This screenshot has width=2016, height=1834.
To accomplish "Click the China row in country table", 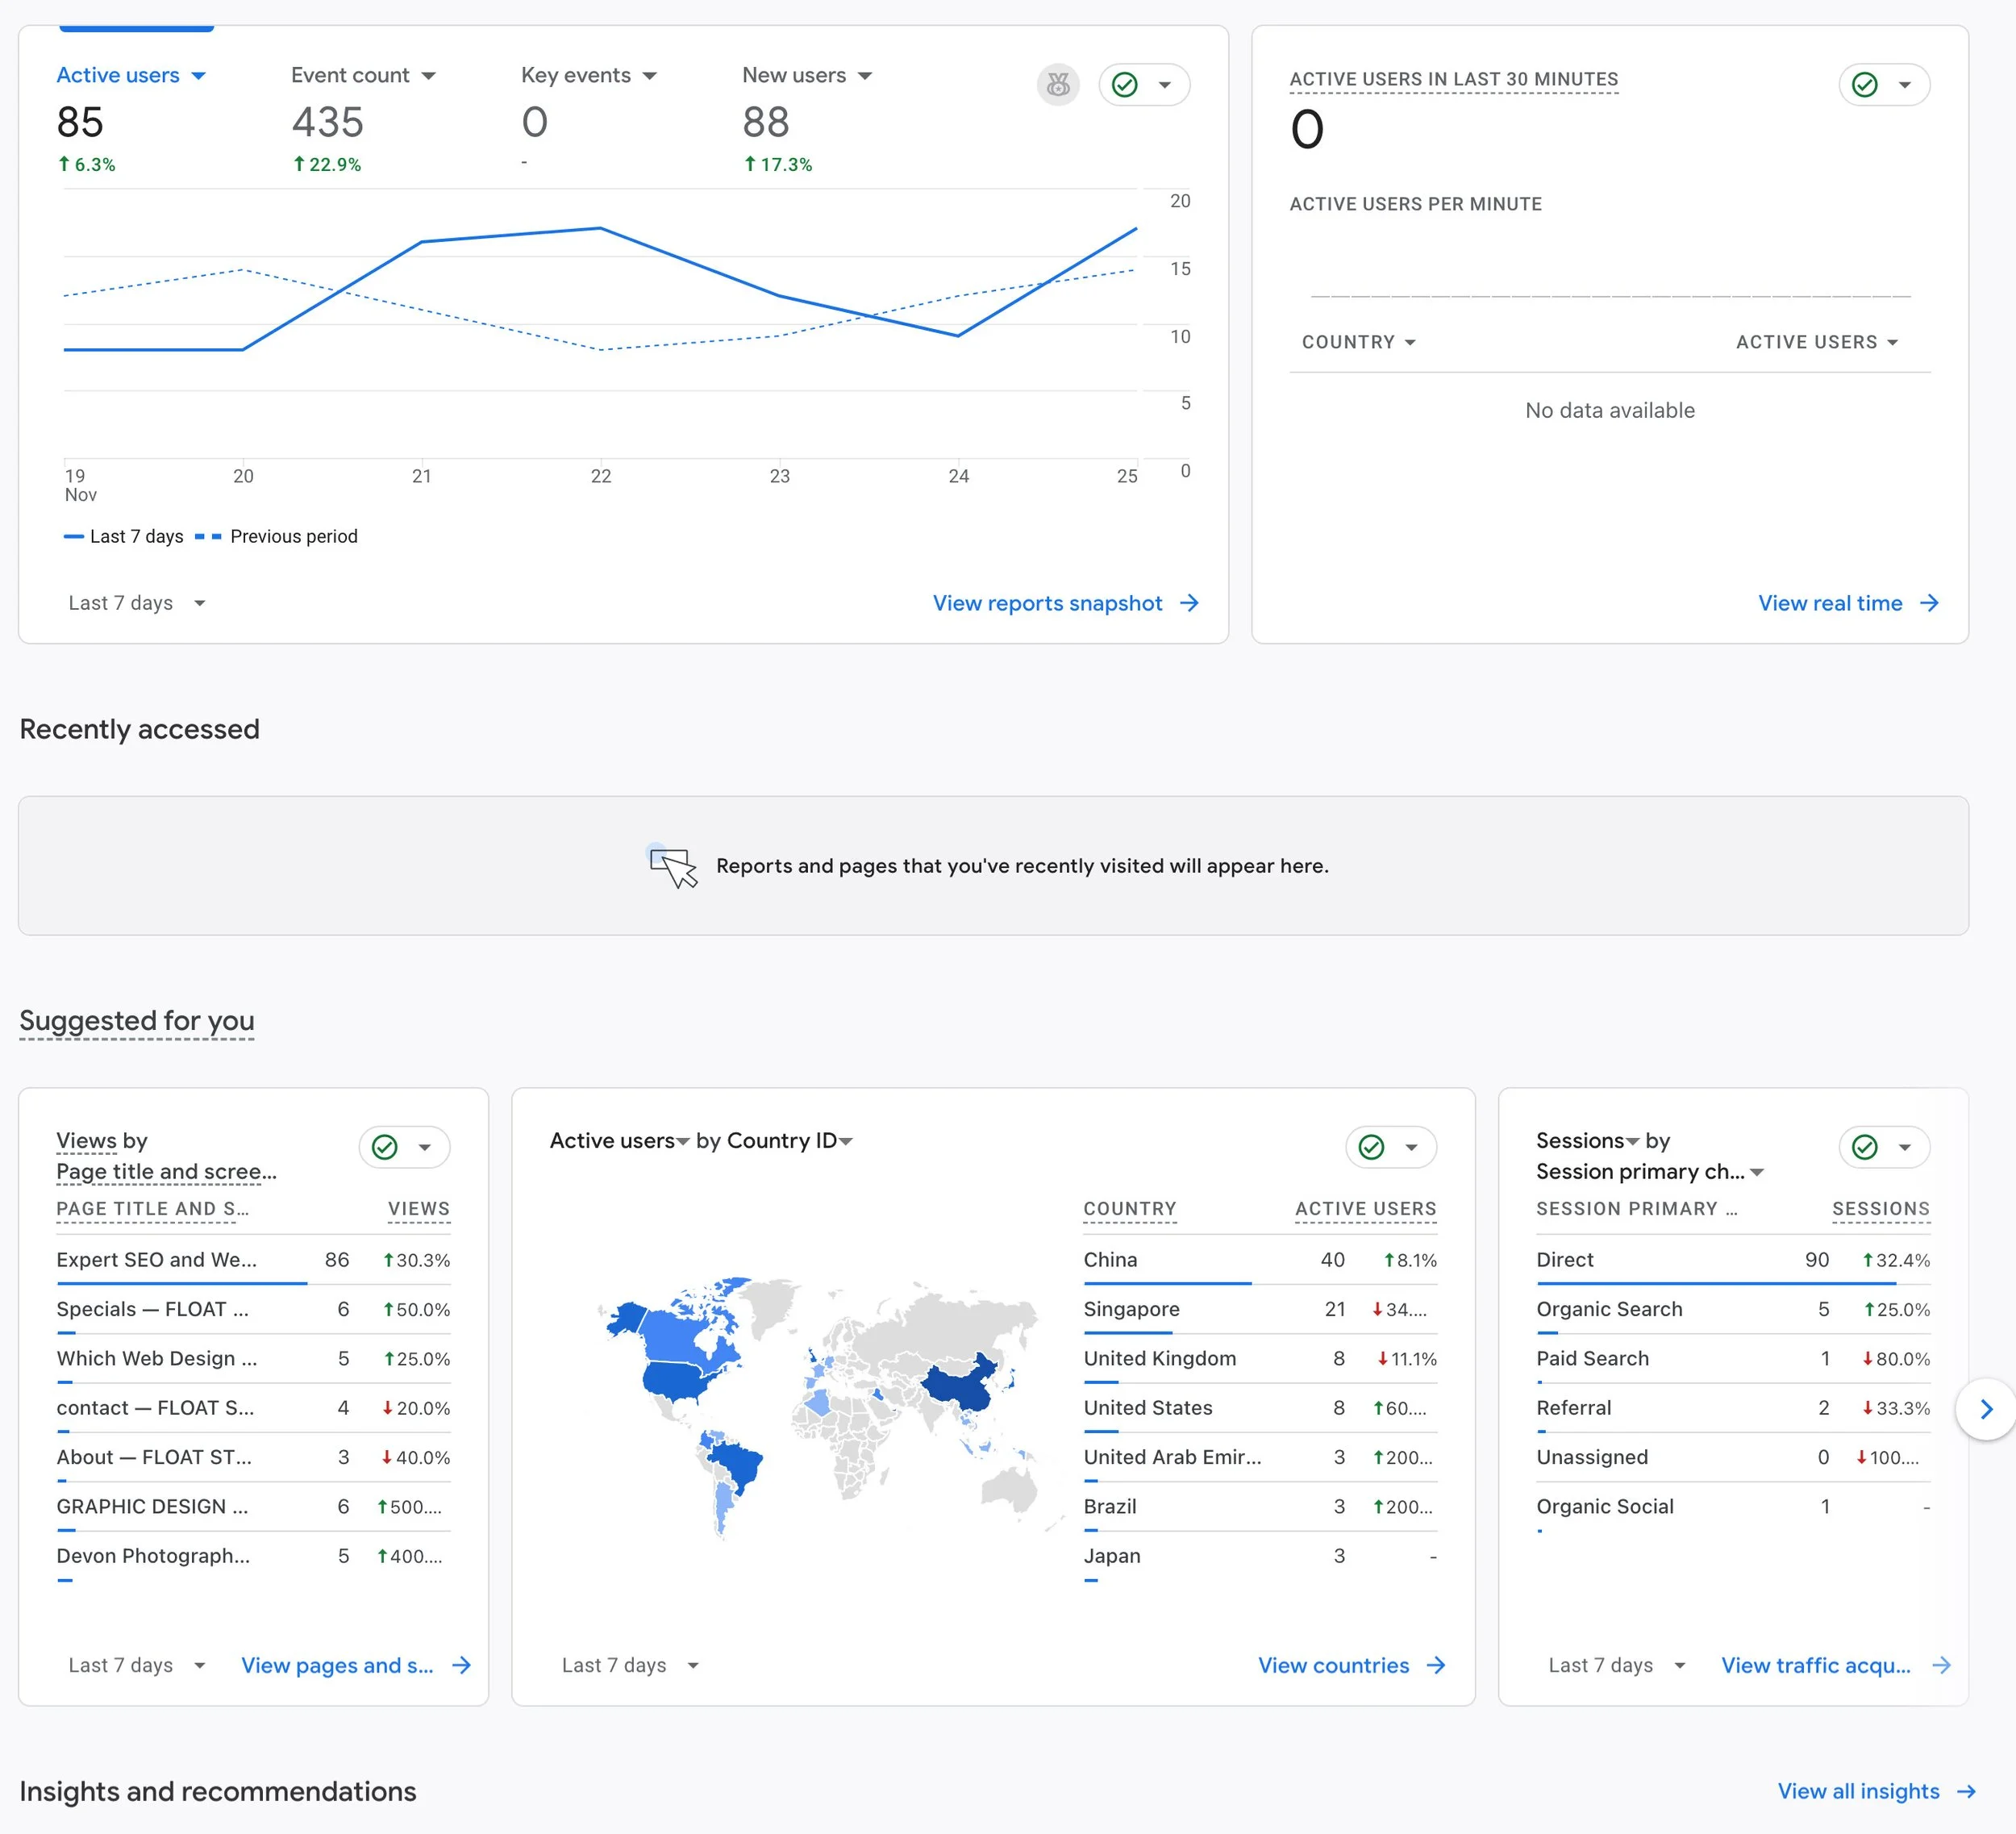I will pos(1110,1260).
